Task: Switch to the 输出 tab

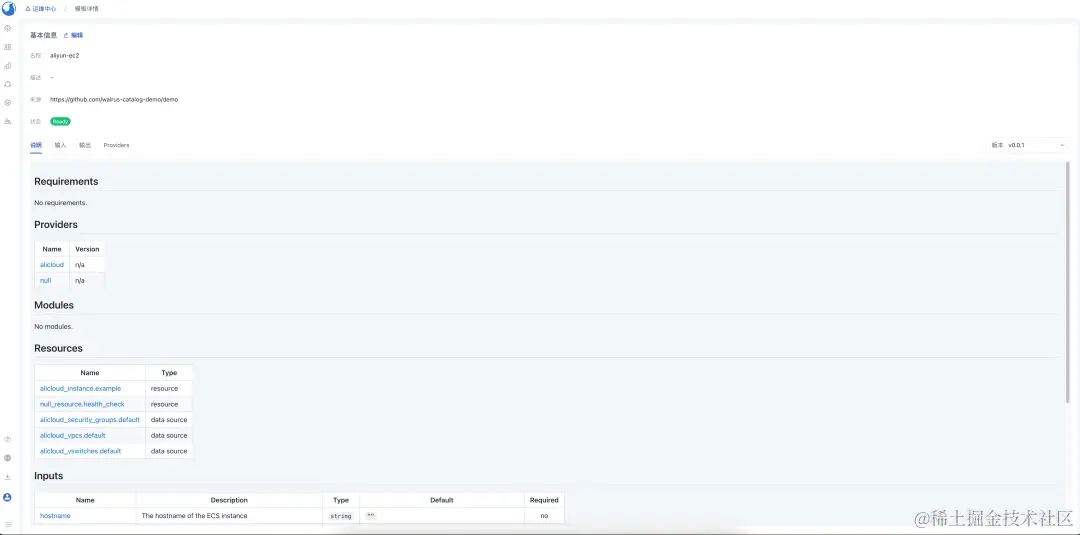Action: click(x=85, y=145)
